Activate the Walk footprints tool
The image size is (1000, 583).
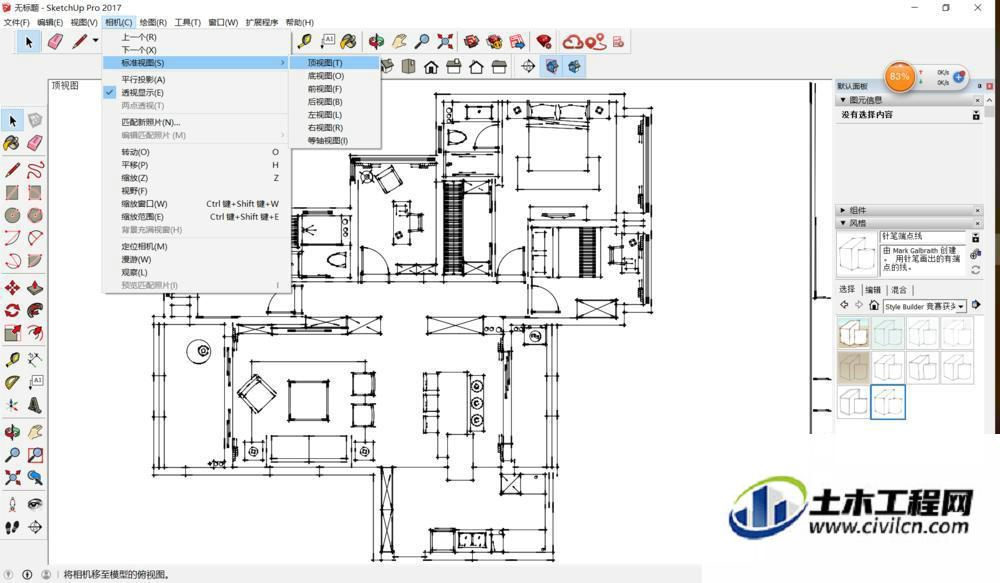tap(11, 528)
